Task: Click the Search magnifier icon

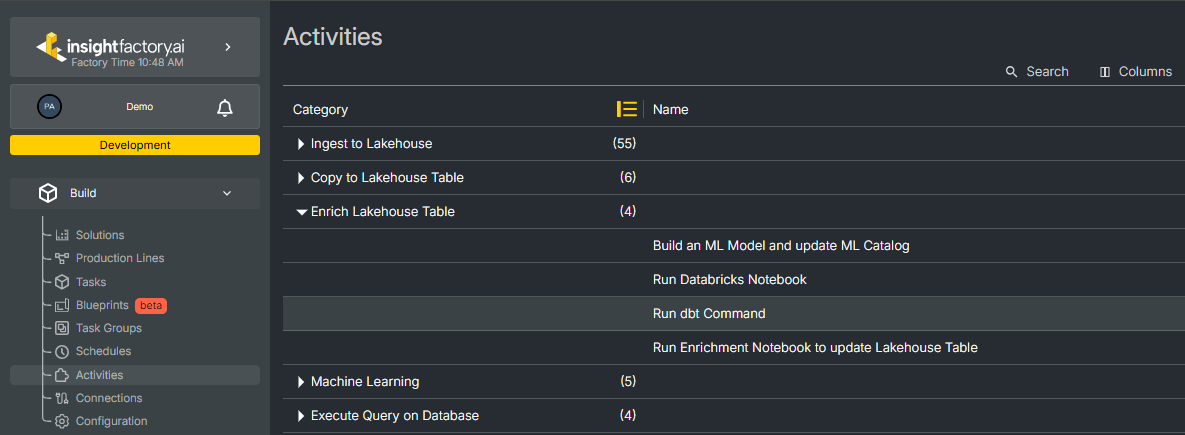Action: click(x=1012, y=72)
